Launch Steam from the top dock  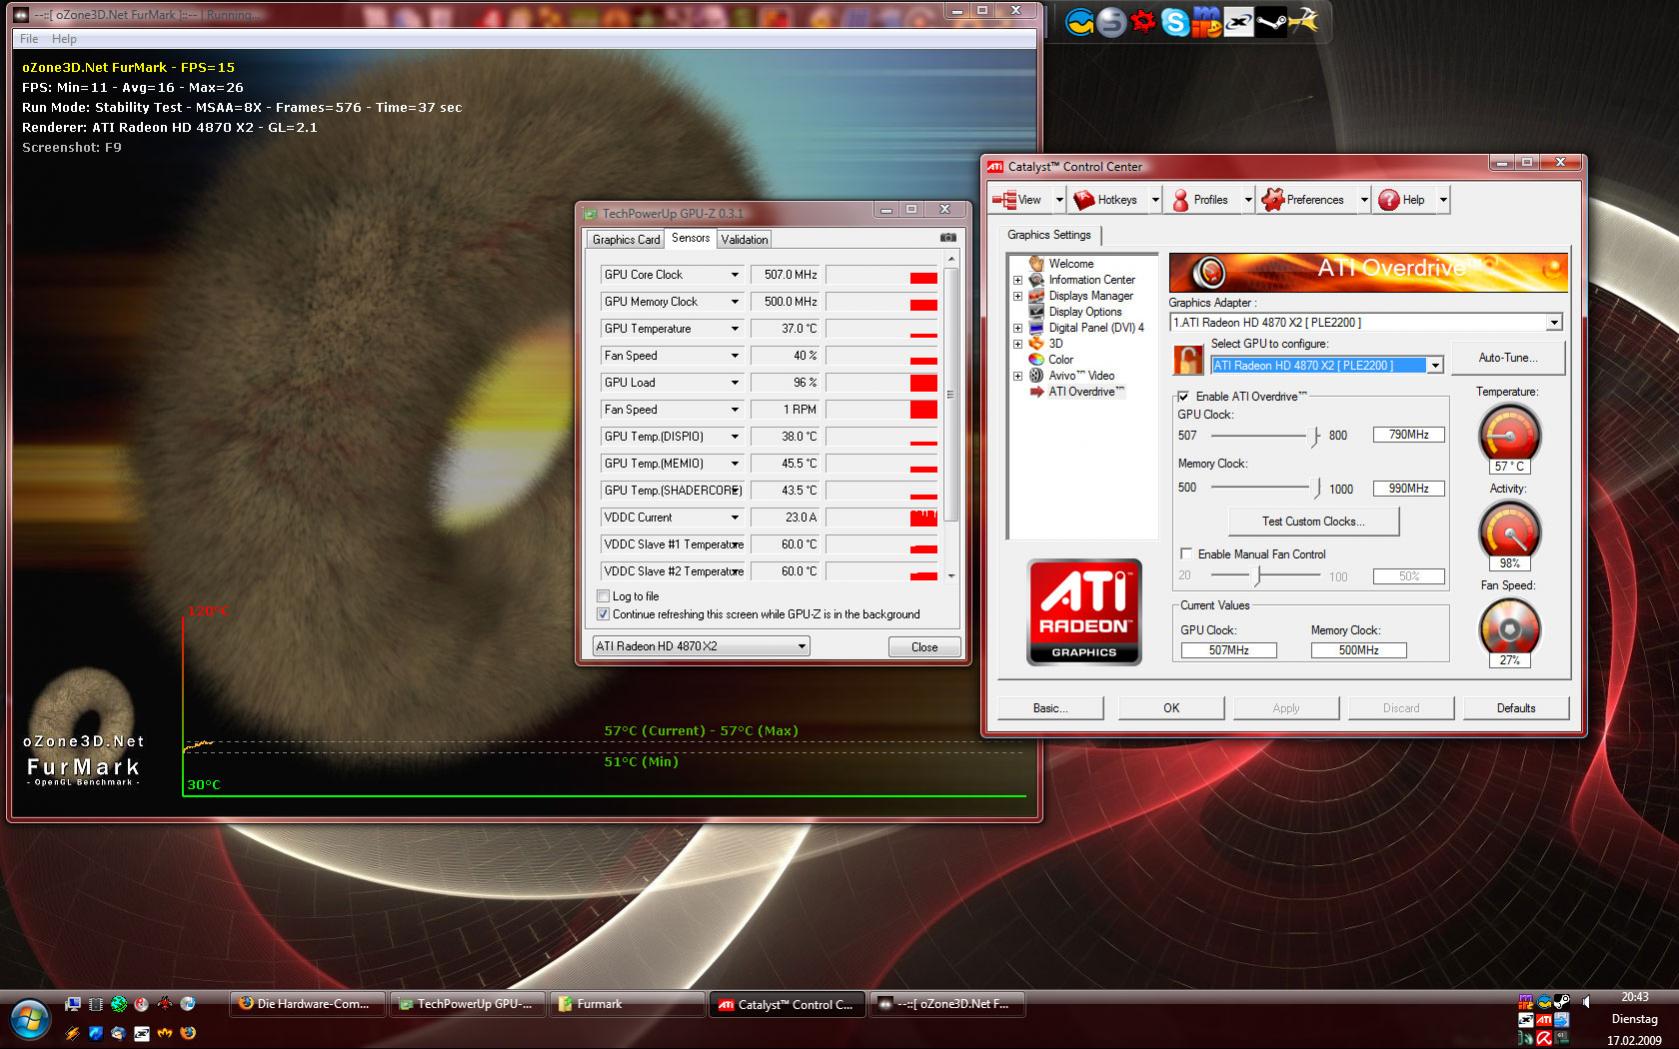point(1271,21)
